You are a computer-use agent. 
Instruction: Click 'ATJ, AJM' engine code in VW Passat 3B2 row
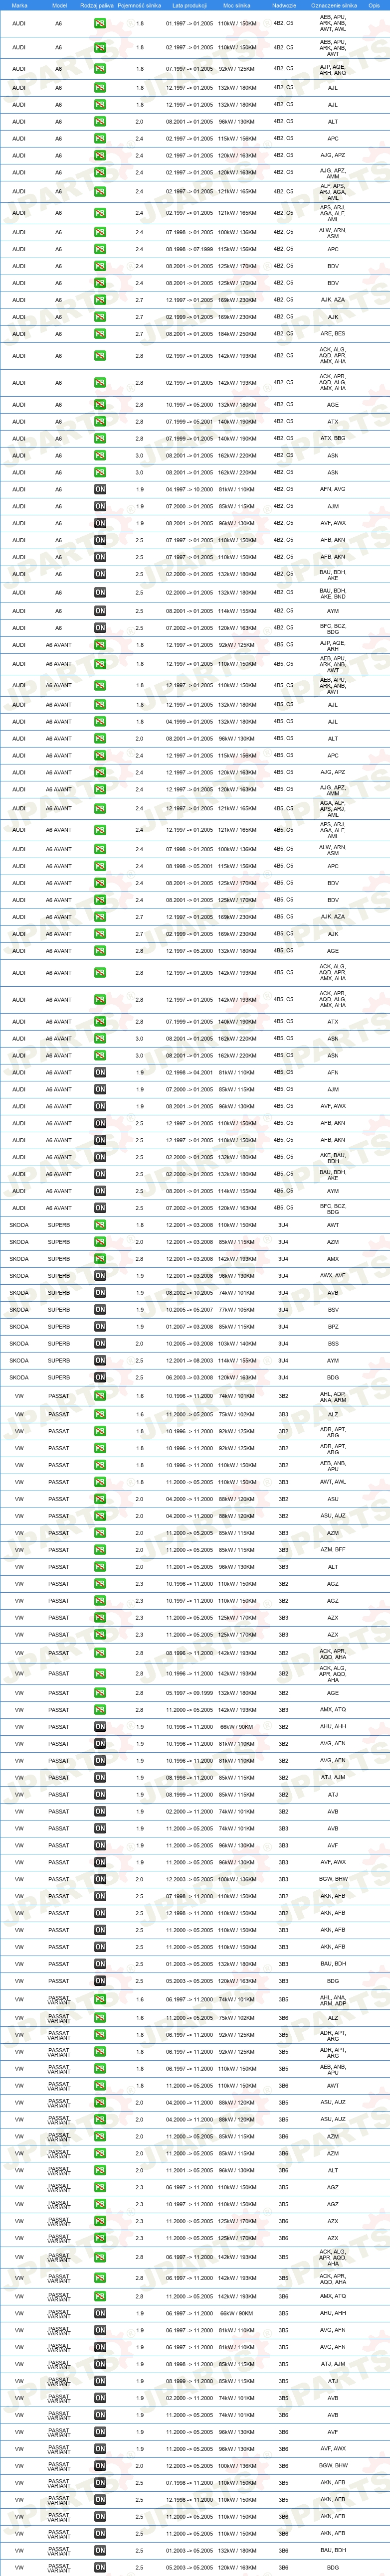(x=333, y=1778)
